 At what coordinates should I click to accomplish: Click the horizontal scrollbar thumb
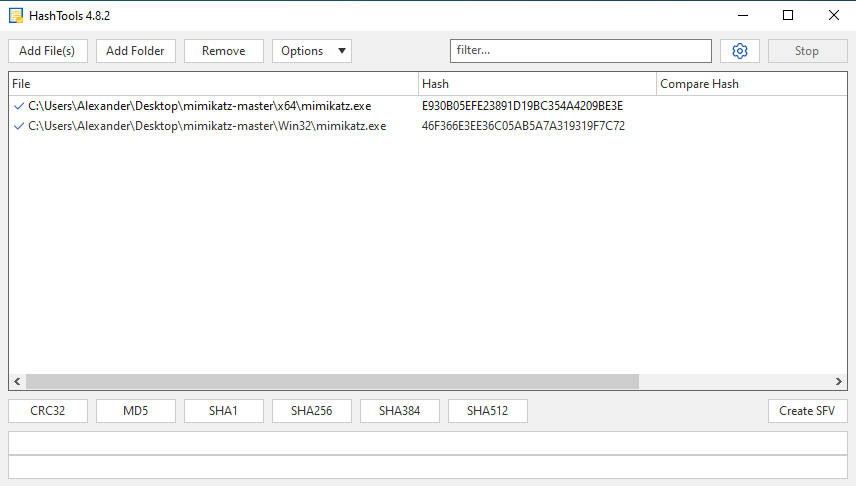[332, 381]
